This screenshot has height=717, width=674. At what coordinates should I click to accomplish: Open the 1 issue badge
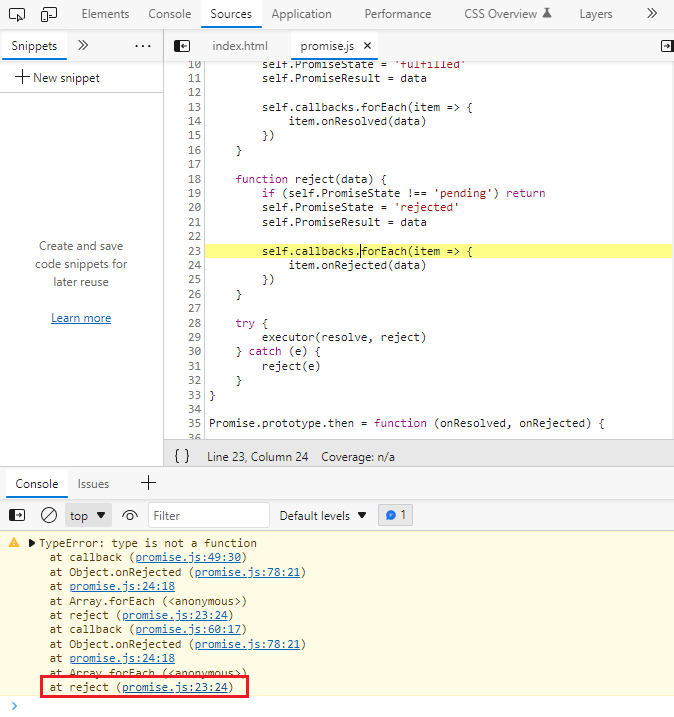click(396, 515)
